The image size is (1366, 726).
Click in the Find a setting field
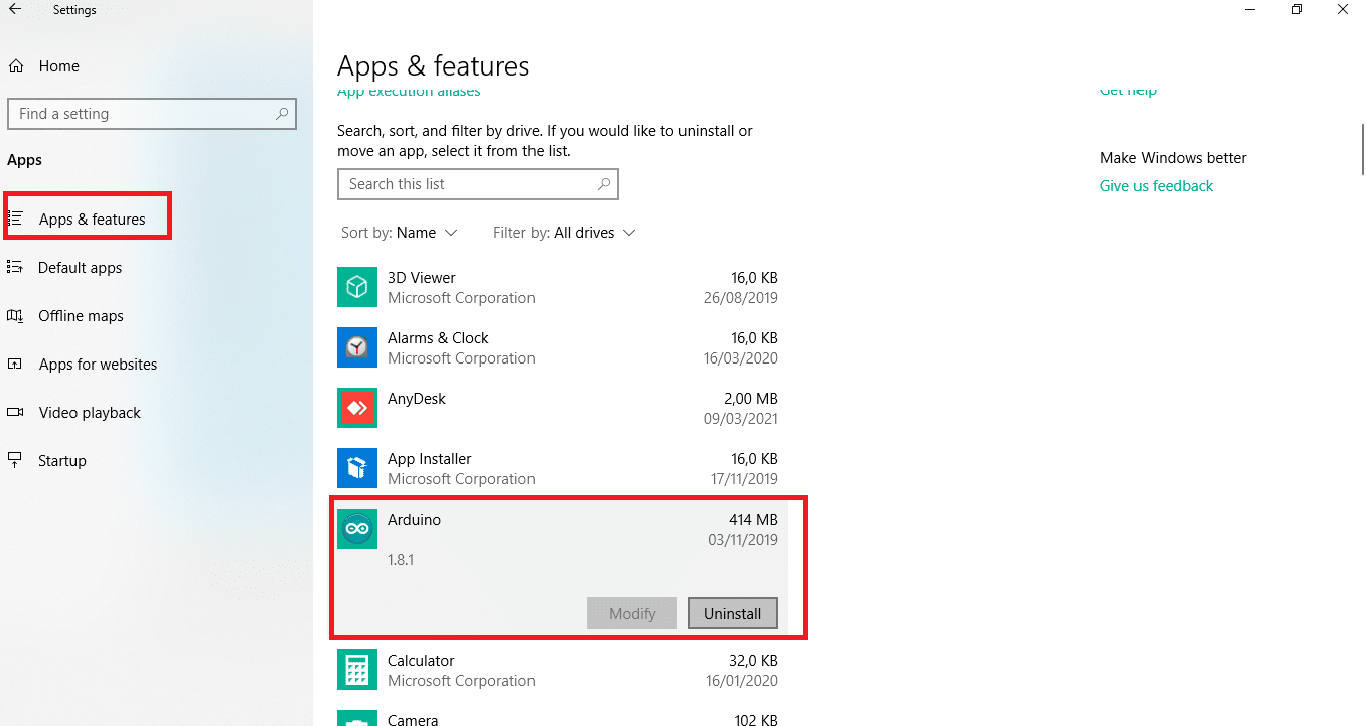tap(152, 114)
